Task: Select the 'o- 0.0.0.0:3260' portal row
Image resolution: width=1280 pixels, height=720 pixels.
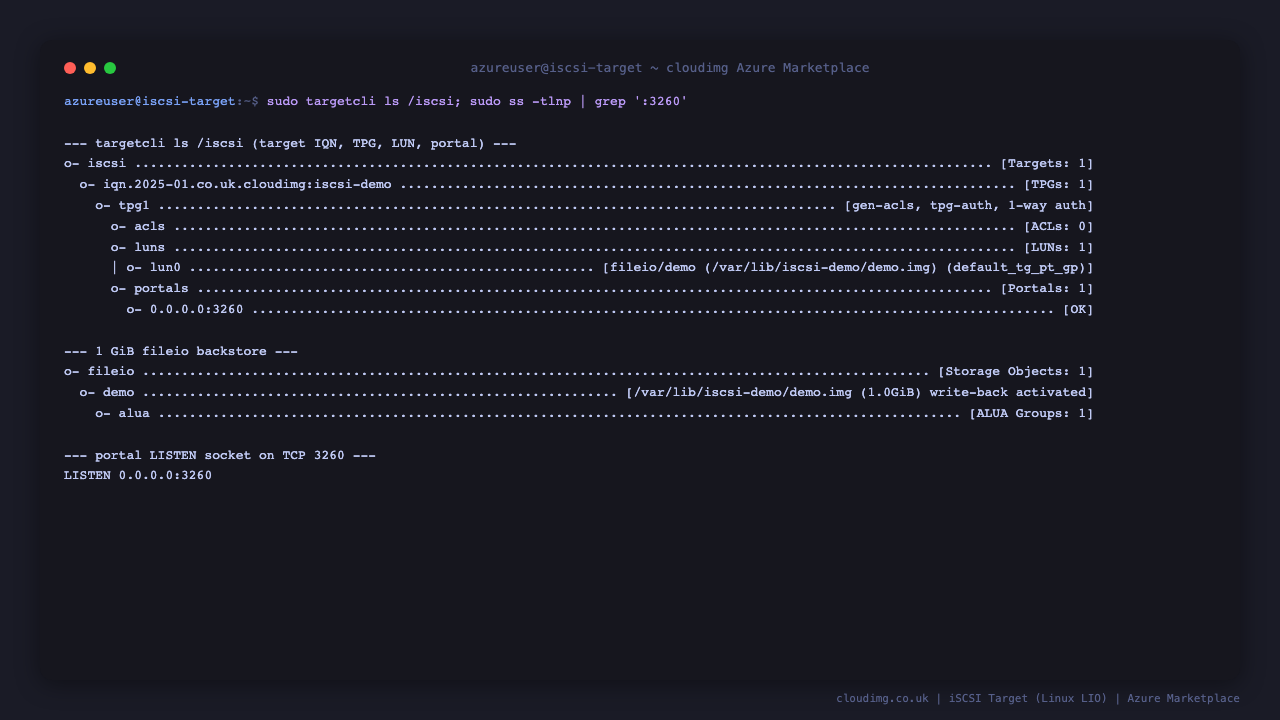Action: 610,310
